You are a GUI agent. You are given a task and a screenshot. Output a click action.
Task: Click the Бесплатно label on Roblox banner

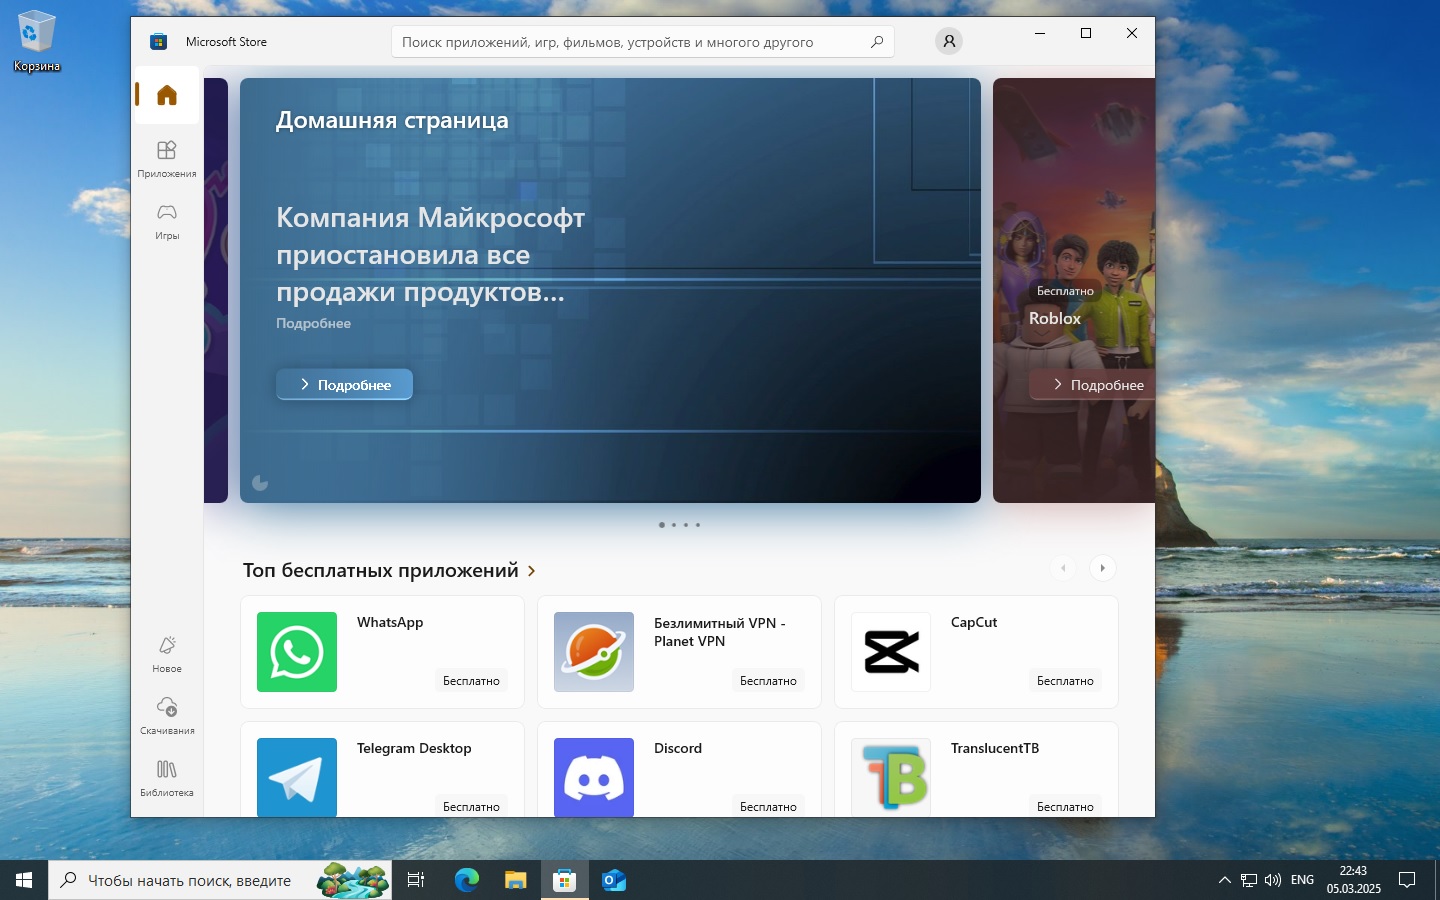click(x=1065, y=291)
